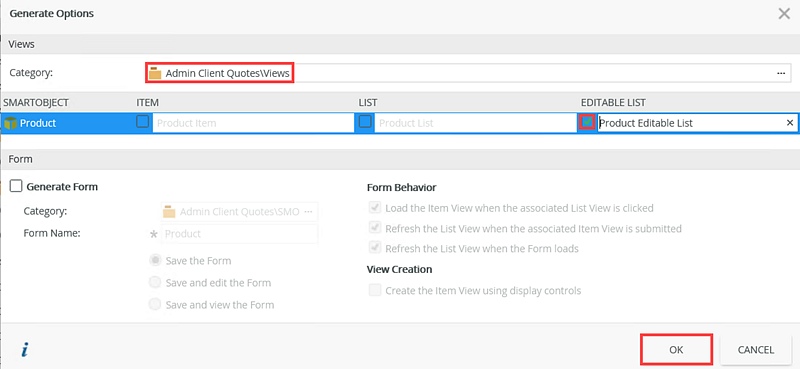This screenshot has height=369, width=800.
Task: Close the Generate Options dialog
Action: 784,14
